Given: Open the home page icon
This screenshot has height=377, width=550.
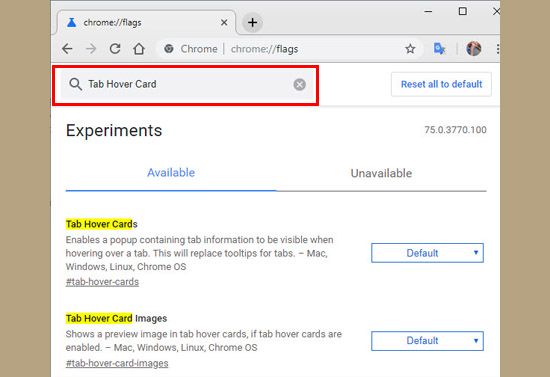Looking at the screenshot, I should click(x=139, y=49).
